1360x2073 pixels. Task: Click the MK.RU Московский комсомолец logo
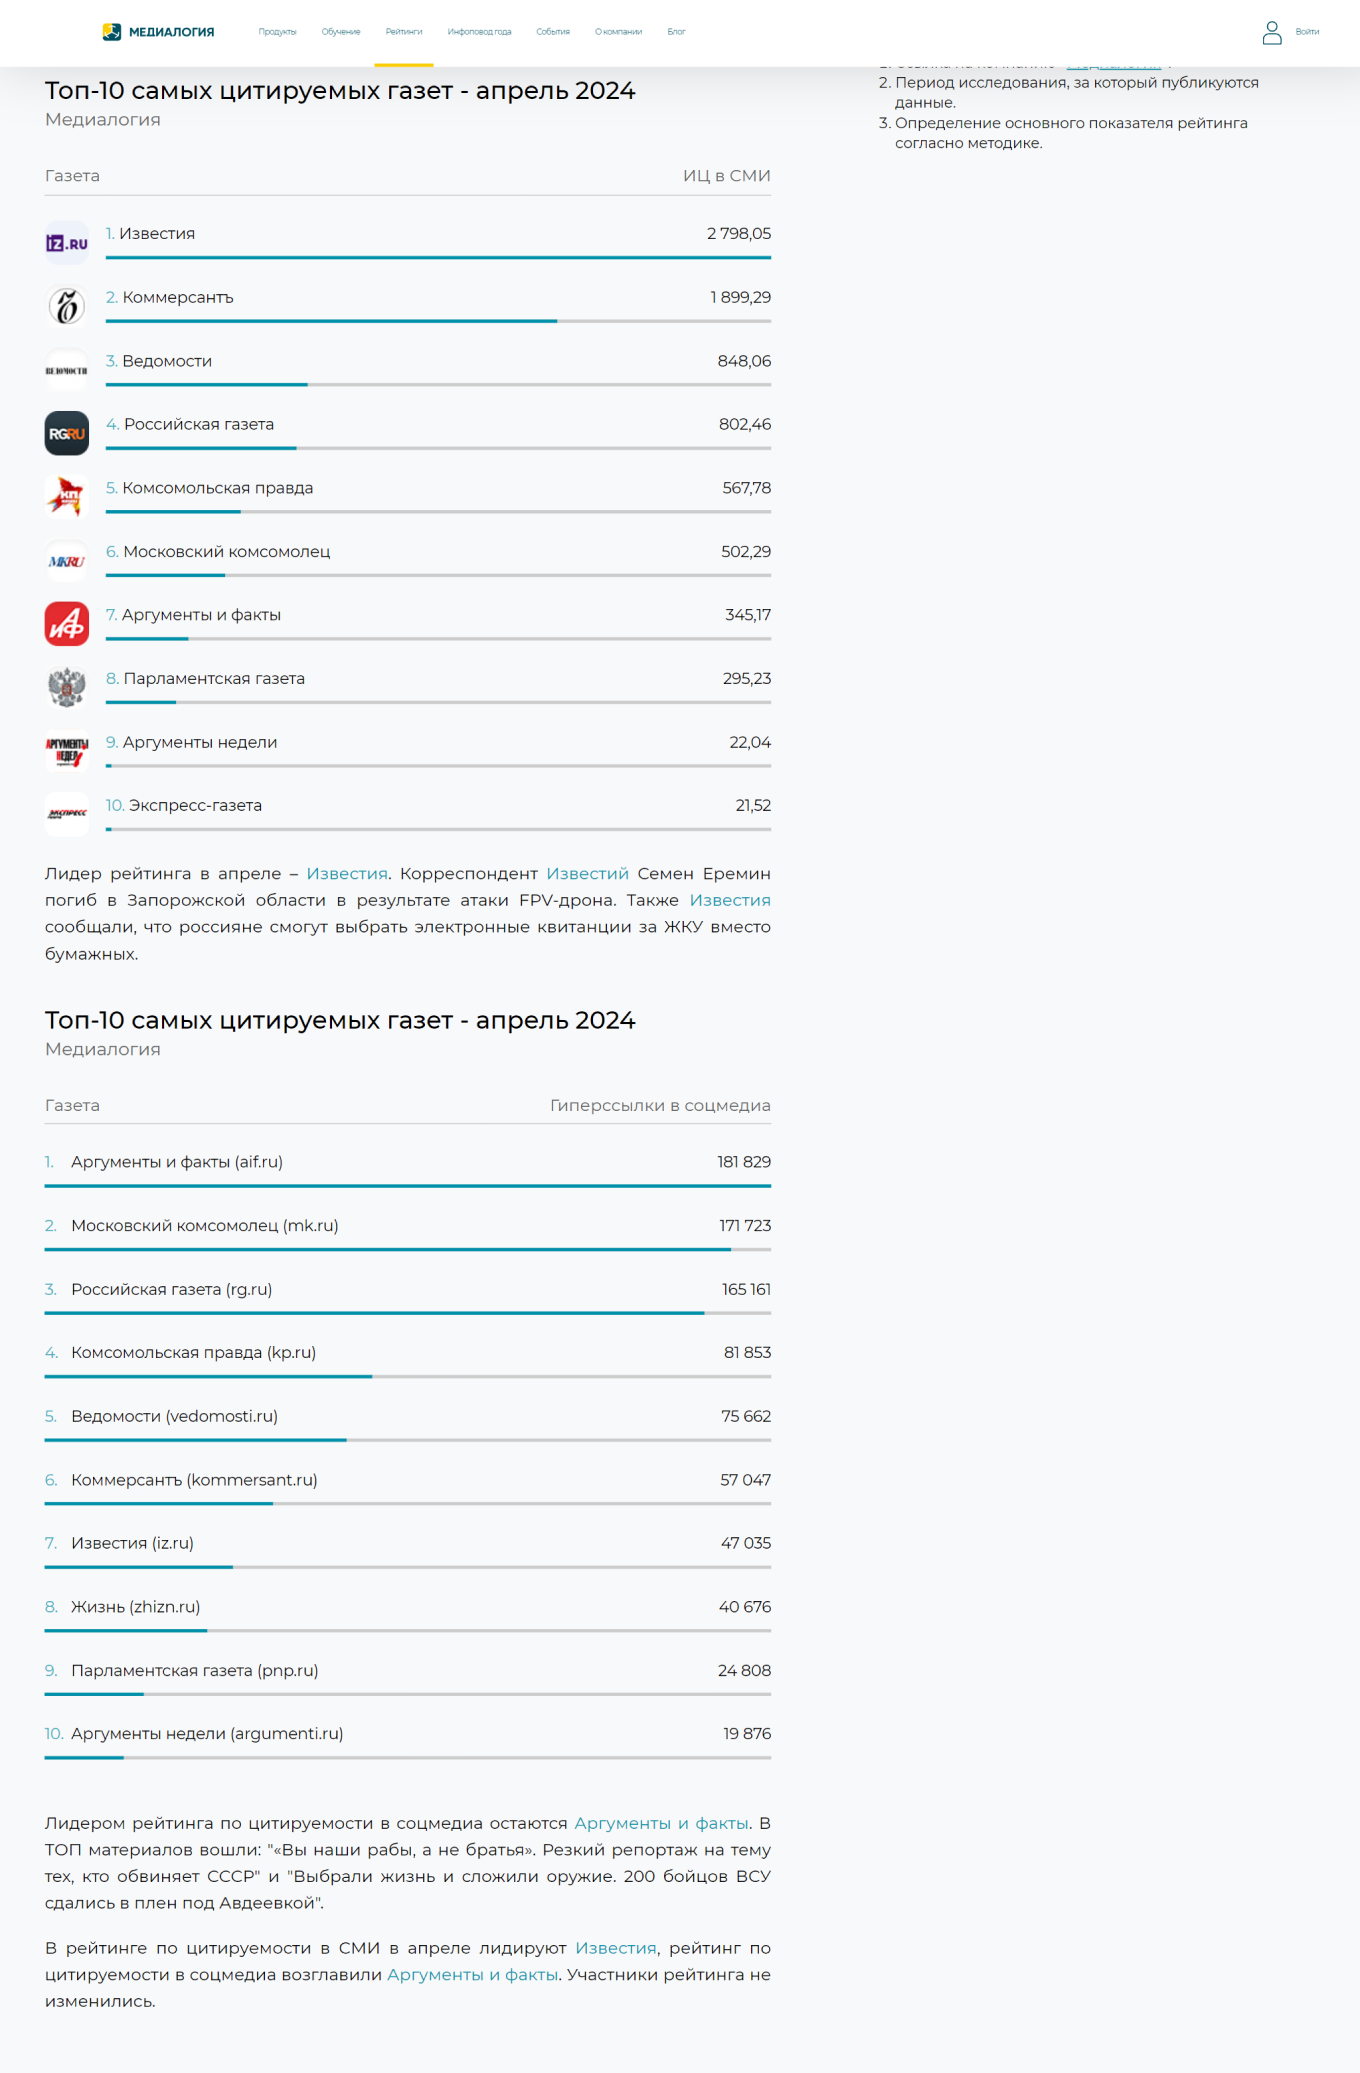point(67,561)
